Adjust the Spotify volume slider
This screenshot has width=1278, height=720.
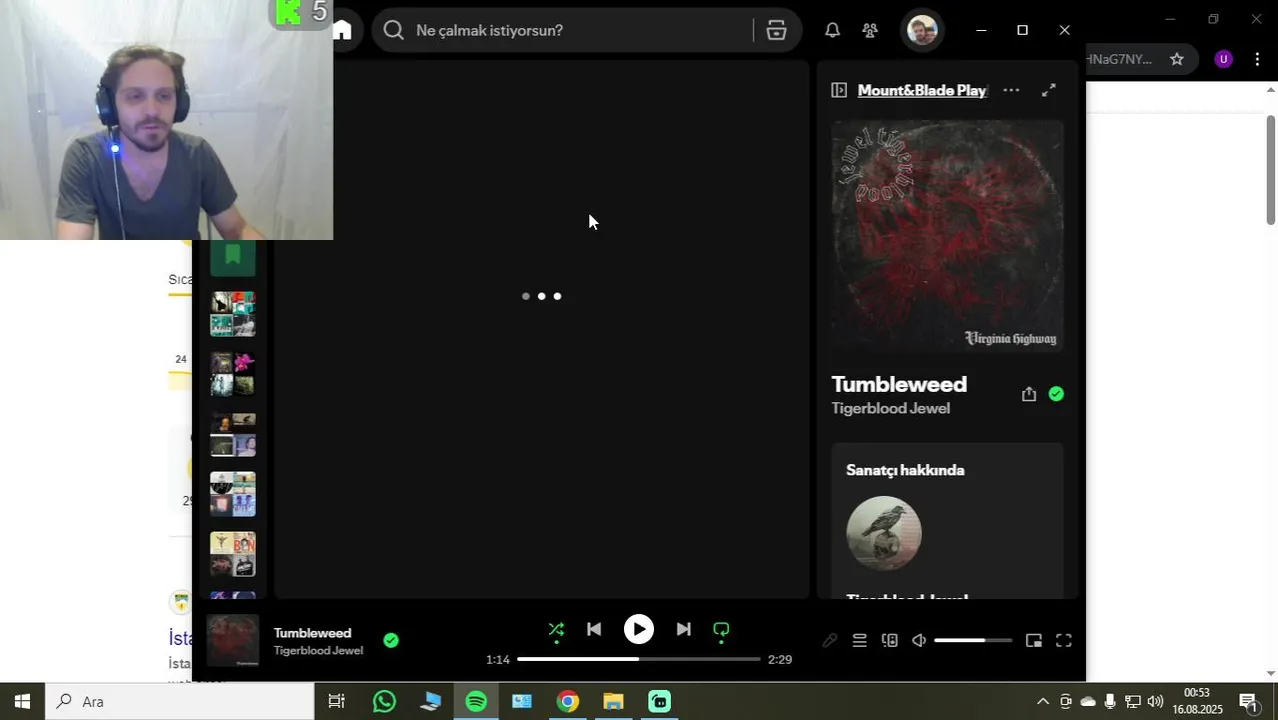point(973,641)
